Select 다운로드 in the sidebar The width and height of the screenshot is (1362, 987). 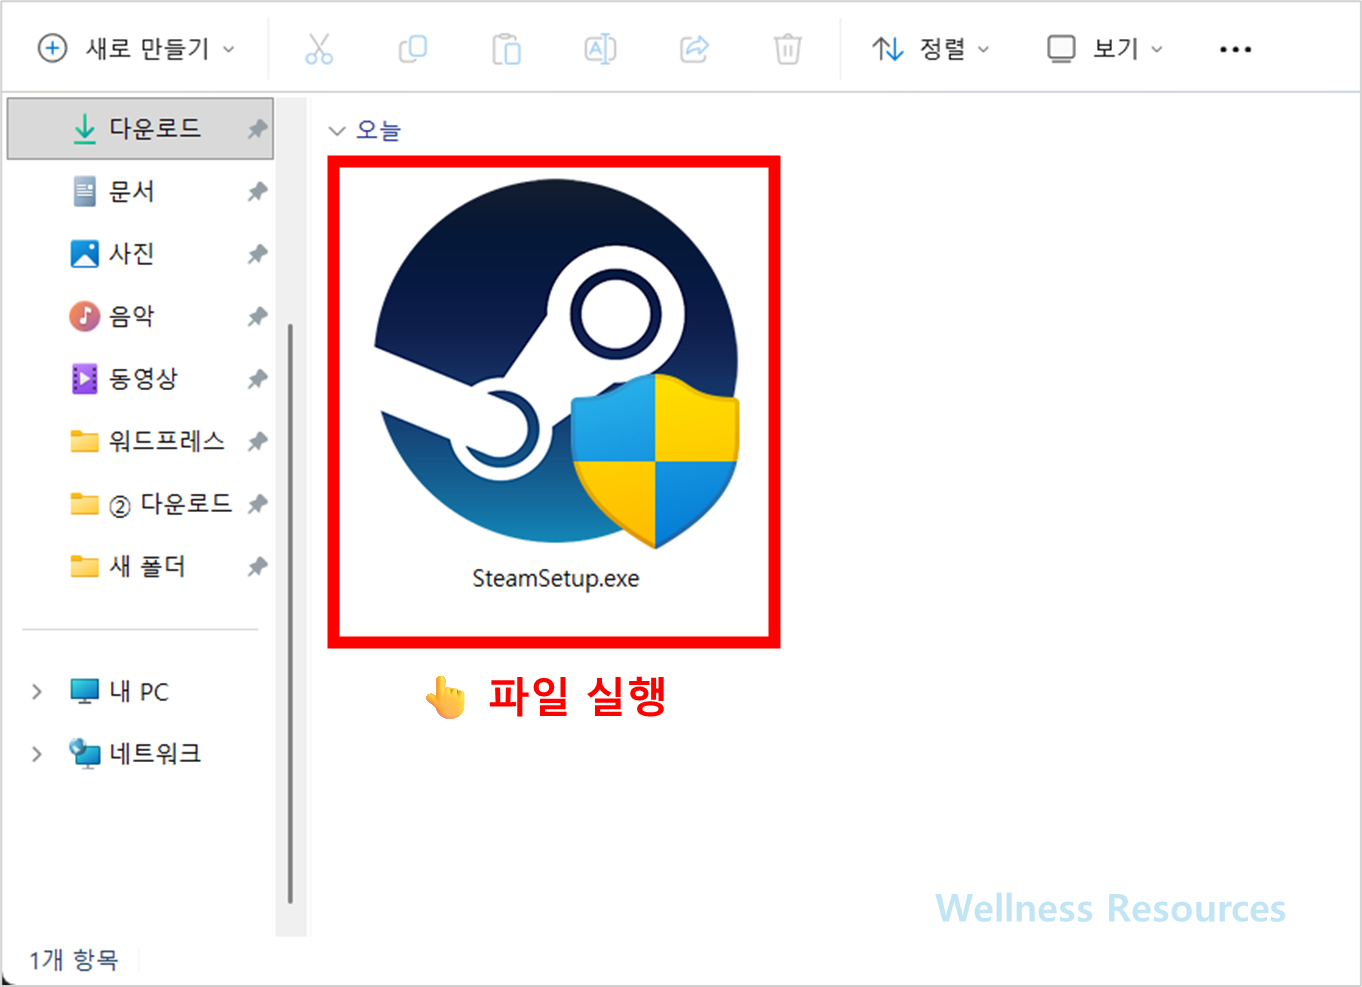[140, 128]
